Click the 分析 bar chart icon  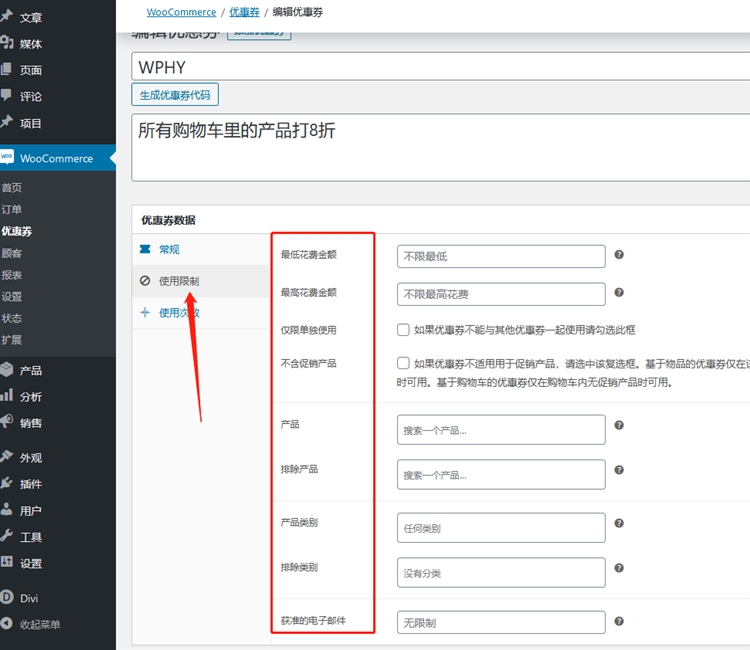pyautogui.click(x=7, y=395)
